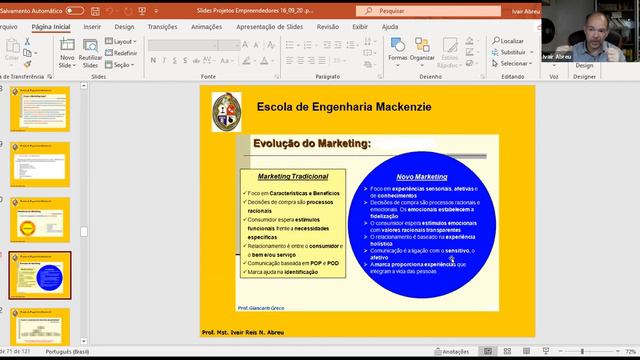The height and width of the screenshot is (360, 640).
Task: Click the Localizar find button
Action: [x=508, y=41]
